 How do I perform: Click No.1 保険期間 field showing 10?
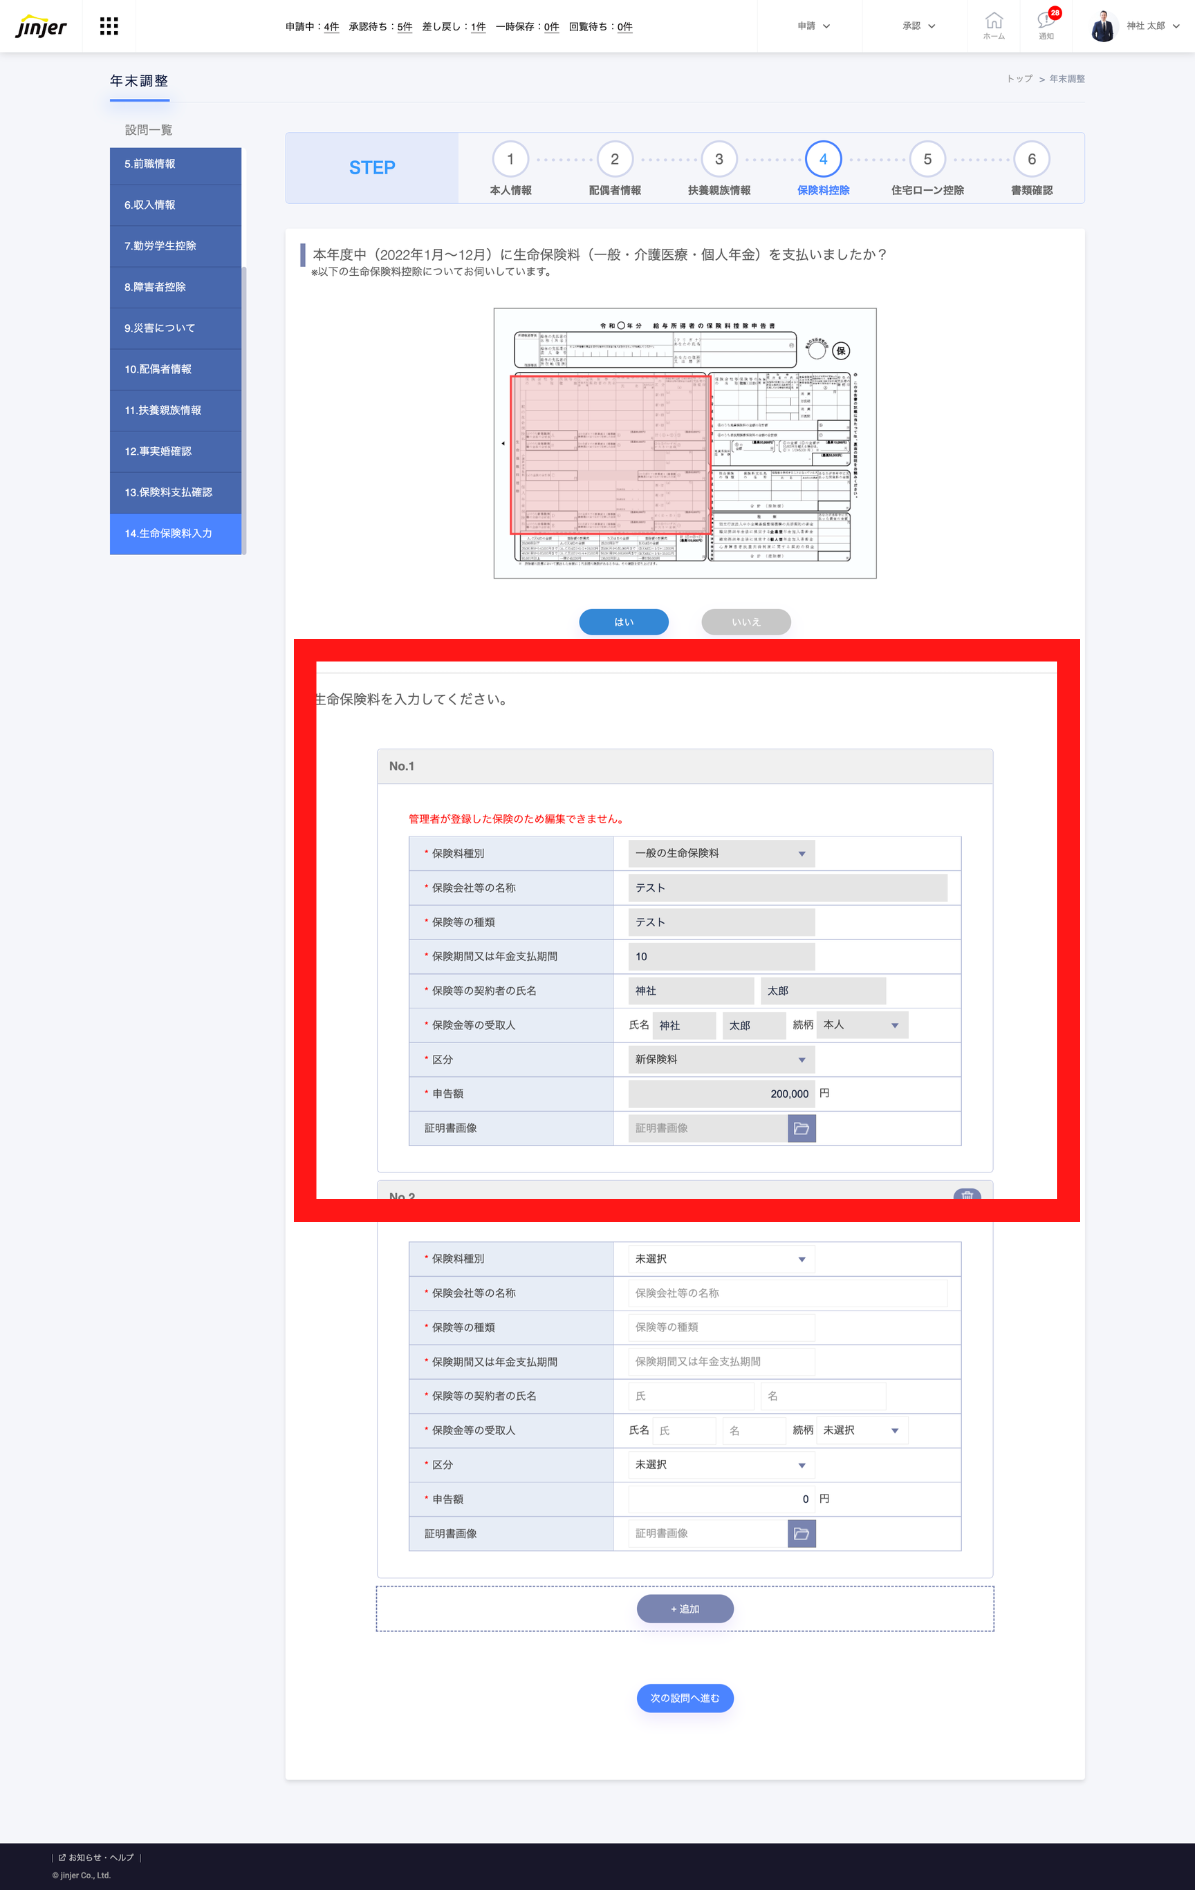(721, 956)
